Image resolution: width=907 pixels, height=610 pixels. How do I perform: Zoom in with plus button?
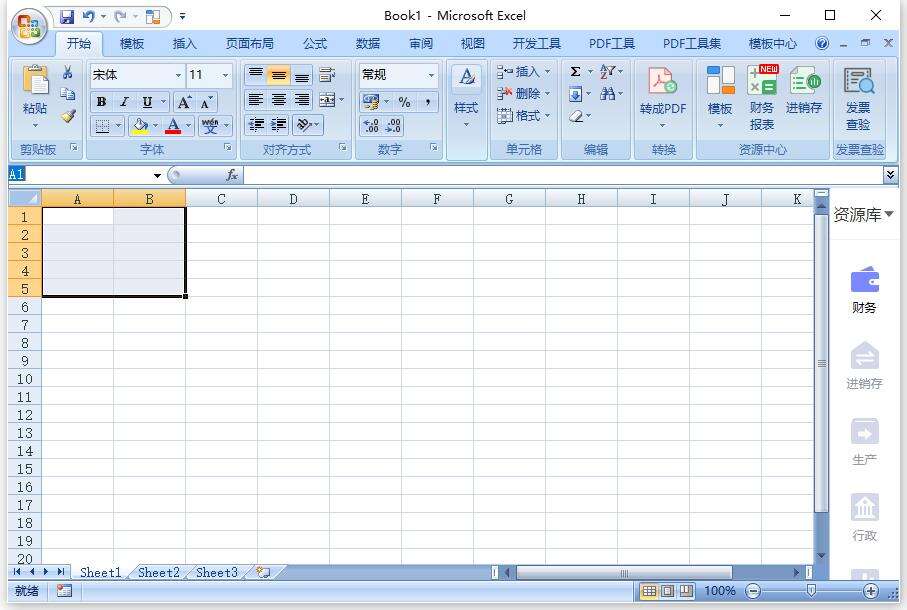click(x=871, y=591)
